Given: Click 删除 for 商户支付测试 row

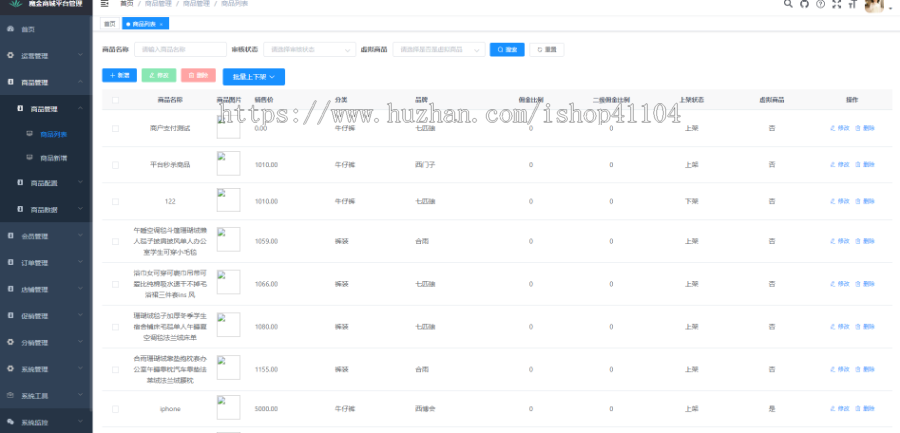Looking at the screenshot, I should tap(866, 128).
